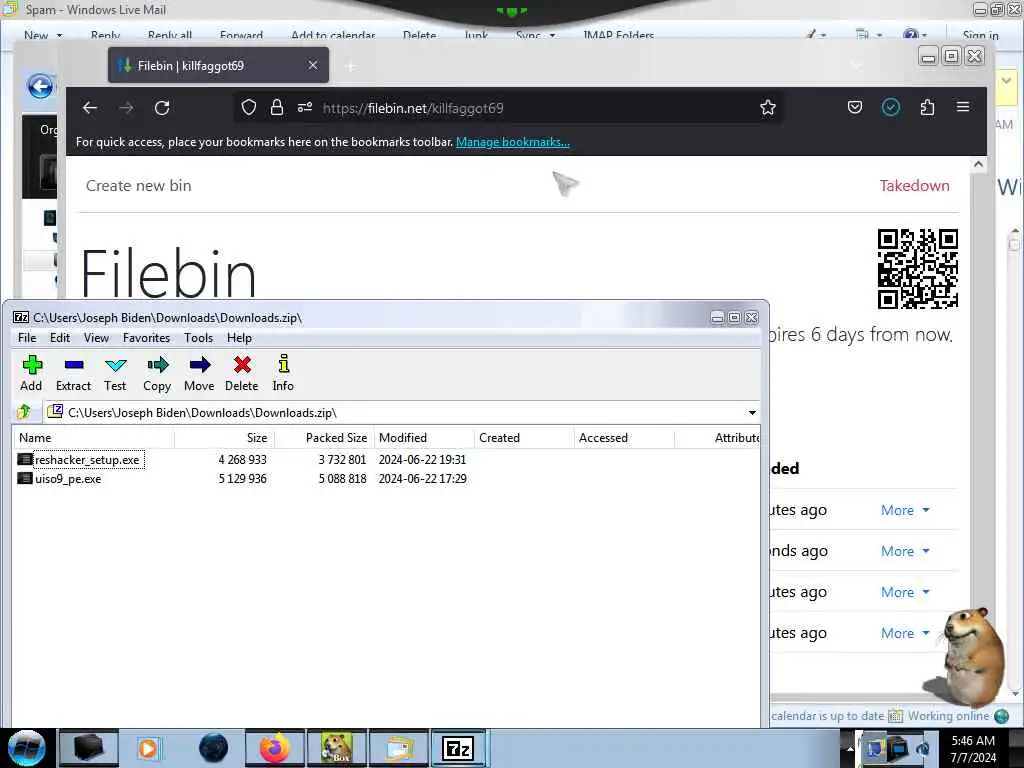The image size is (1024, 768).
Task: Sort by the Accessed column header
Action: [x=624, y=438]
